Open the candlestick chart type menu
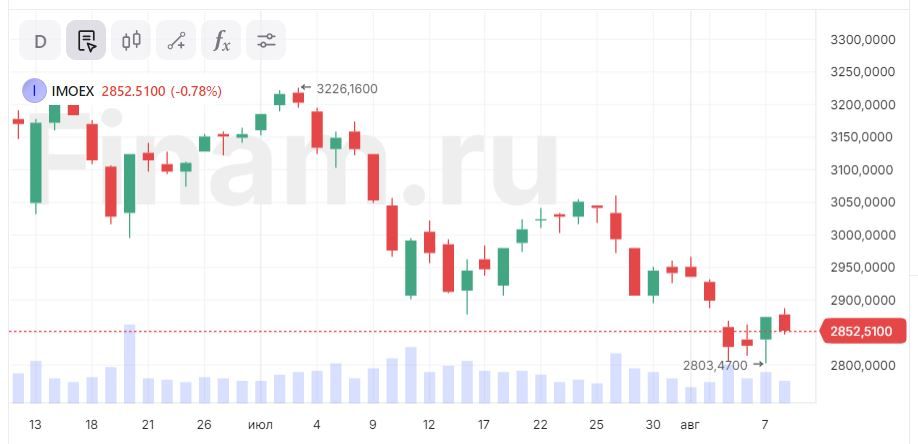Screen dimensions: 918x444 point(131,41)
